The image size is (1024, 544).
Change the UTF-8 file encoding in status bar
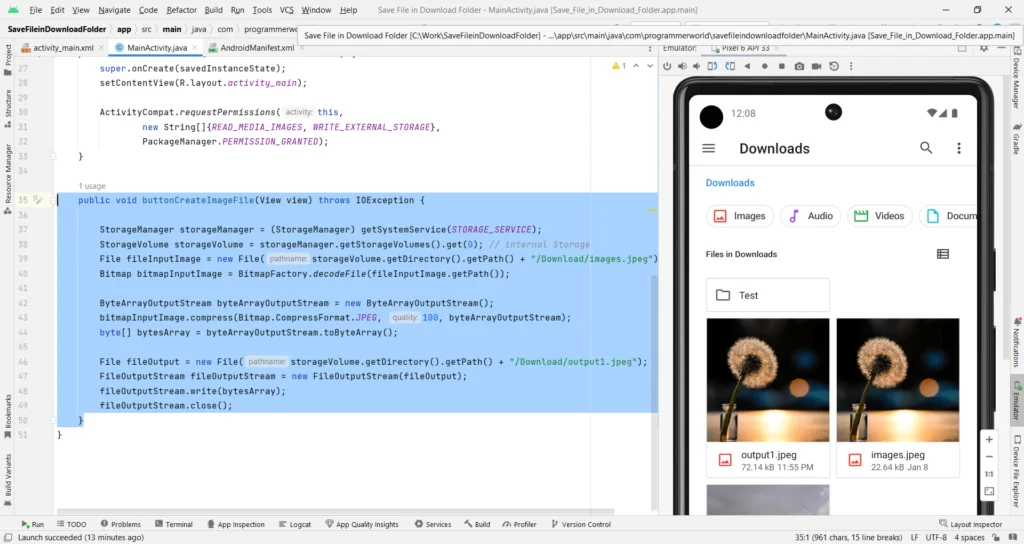936,537
